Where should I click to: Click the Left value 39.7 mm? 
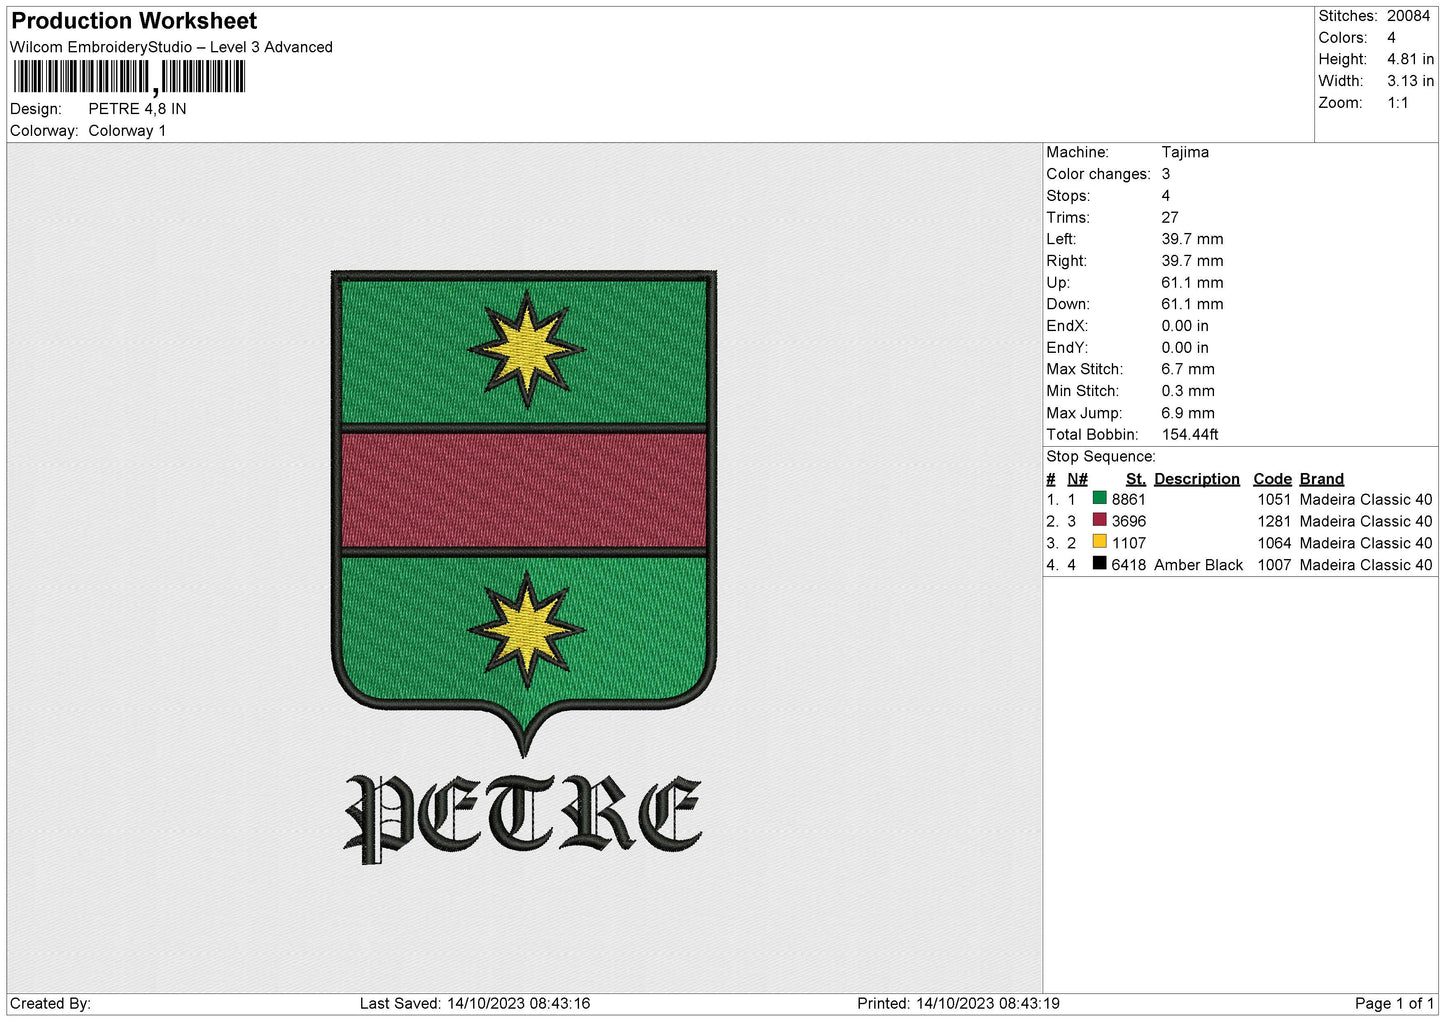click(x=1192, y=239)
